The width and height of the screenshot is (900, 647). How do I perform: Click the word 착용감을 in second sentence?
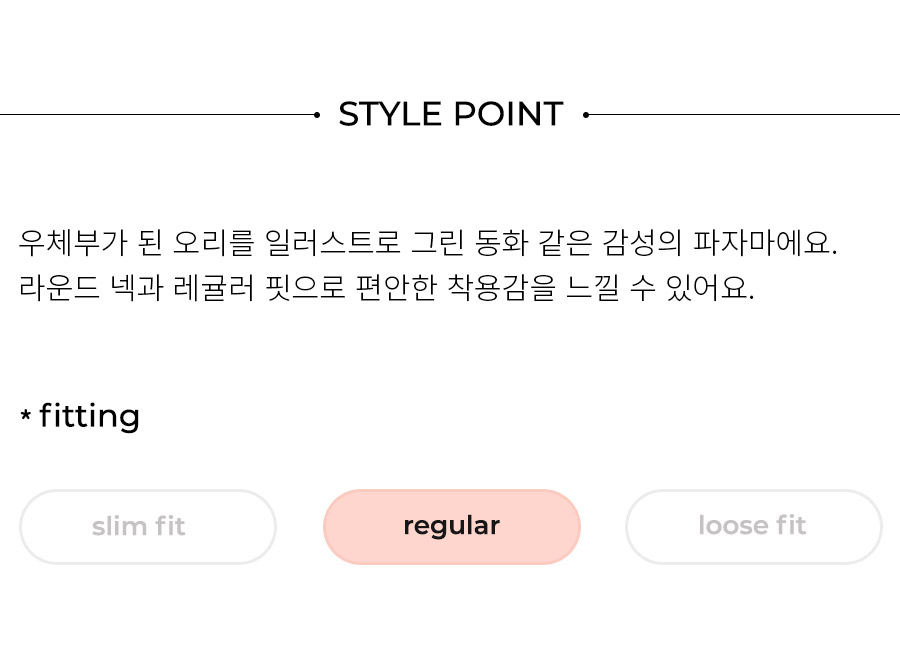point(501,287)
